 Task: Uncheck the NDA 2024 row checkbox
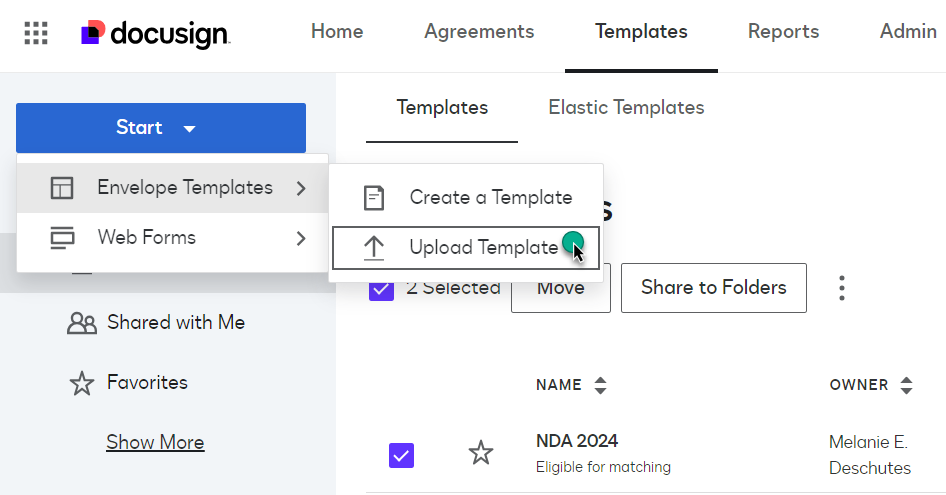(x=401, y=456)
